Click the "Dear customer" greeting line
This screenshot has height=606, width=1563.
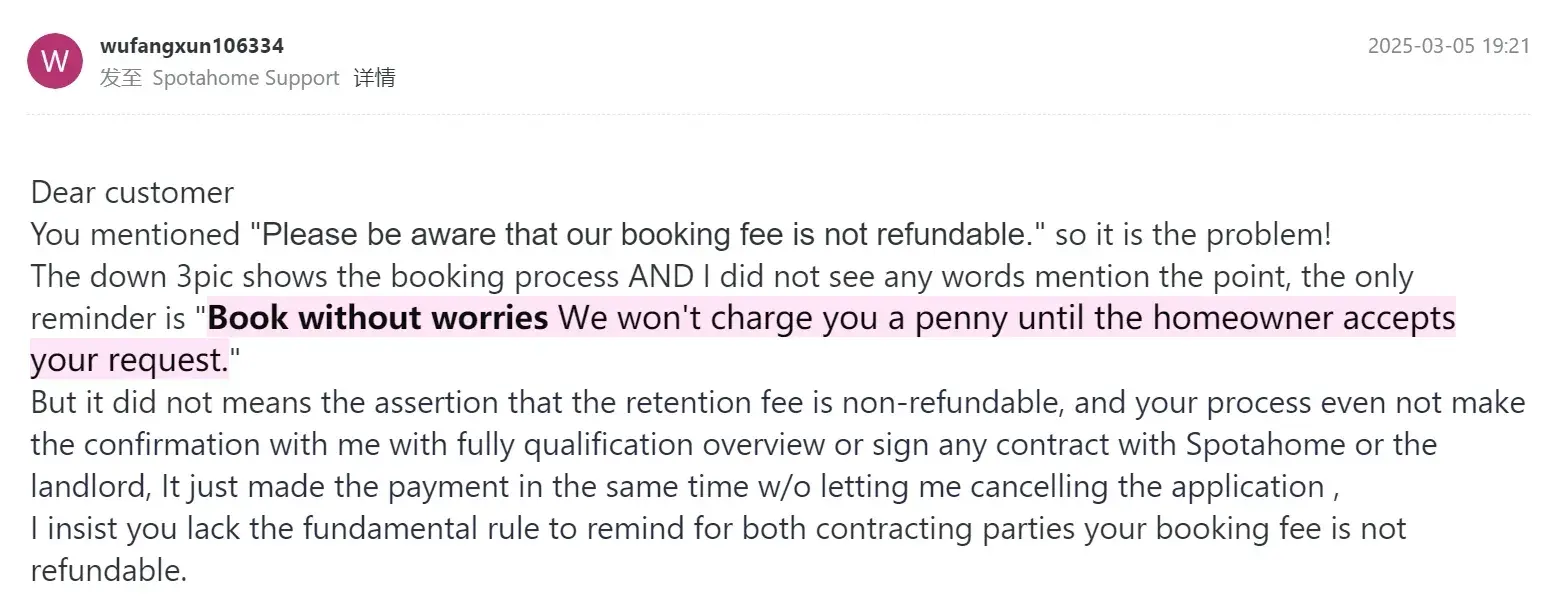(132, 192)
